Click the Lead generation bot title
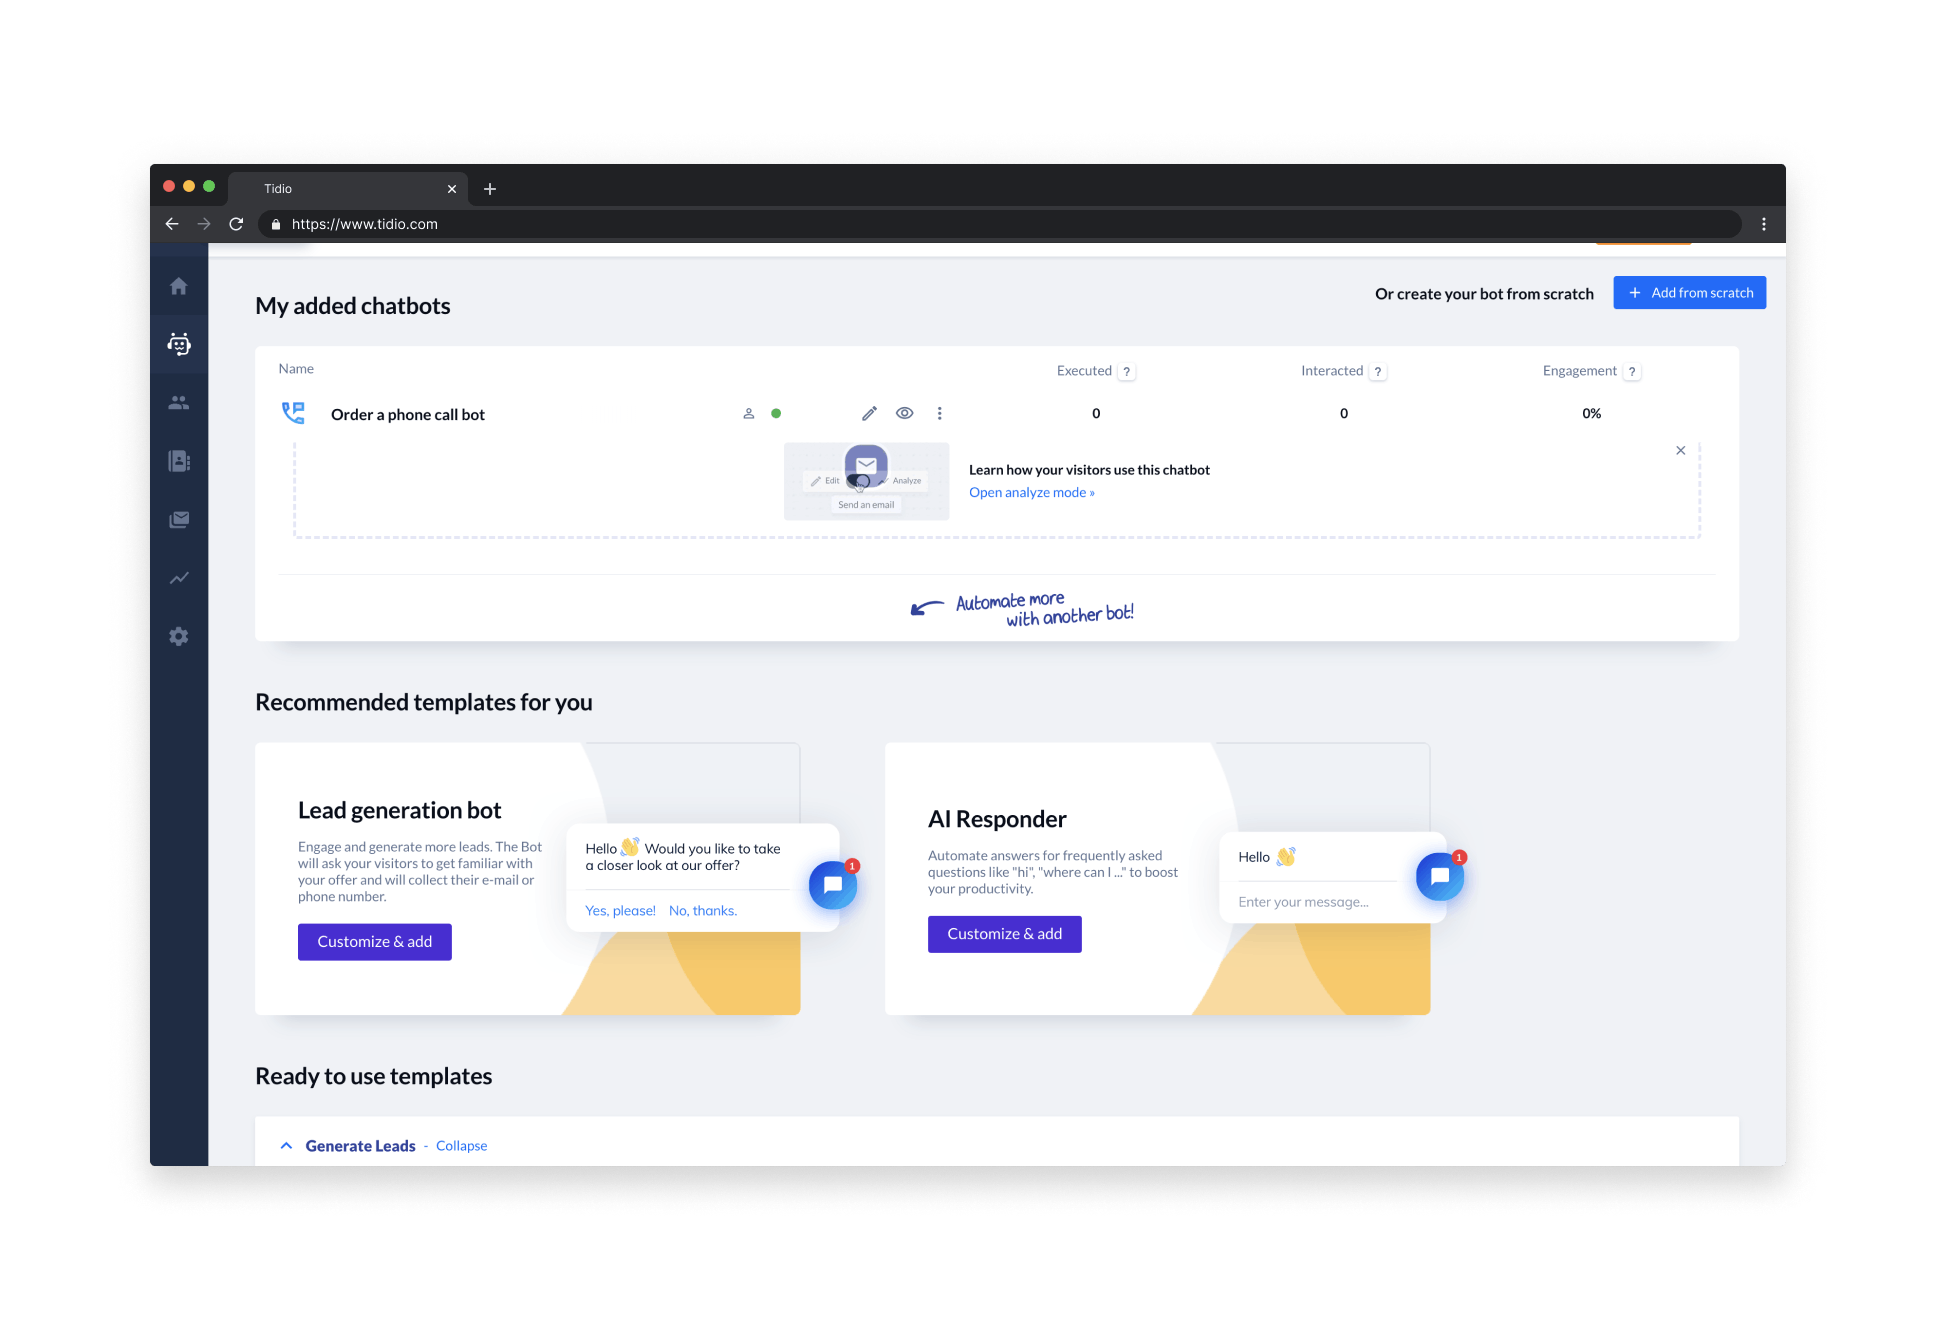The width and height of the screenshot is (1936, 1330). pyautogui.click(x=399, y=810)
